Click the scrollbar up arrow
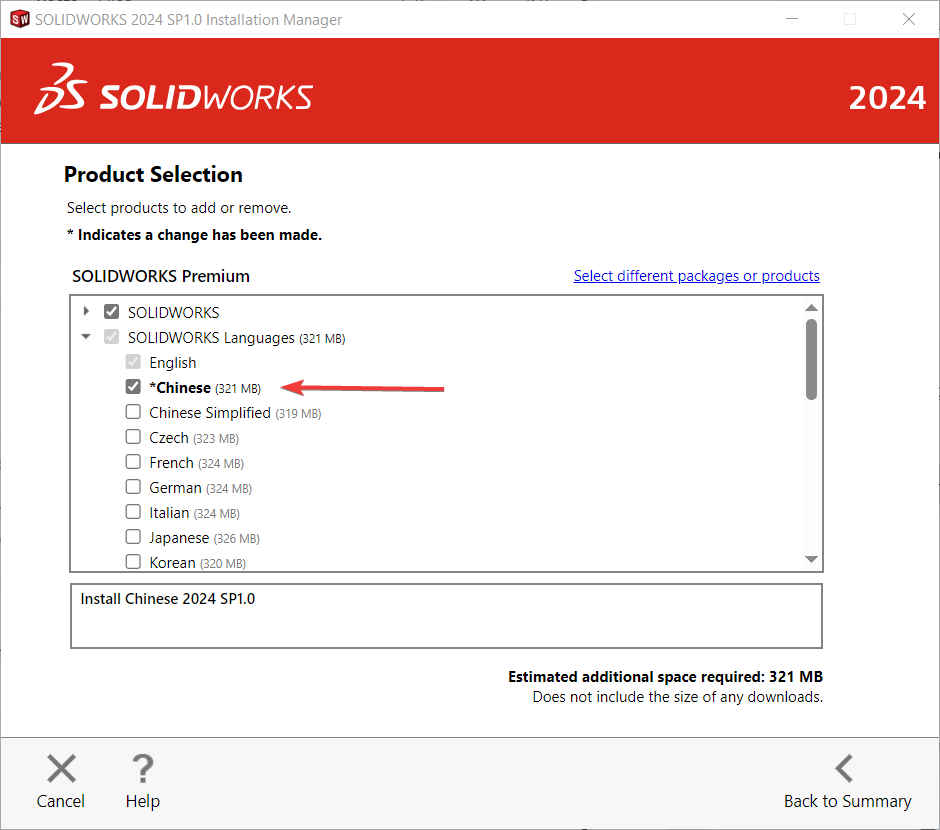Viewport: 940px width, 830px height. (x=811, y=307)
